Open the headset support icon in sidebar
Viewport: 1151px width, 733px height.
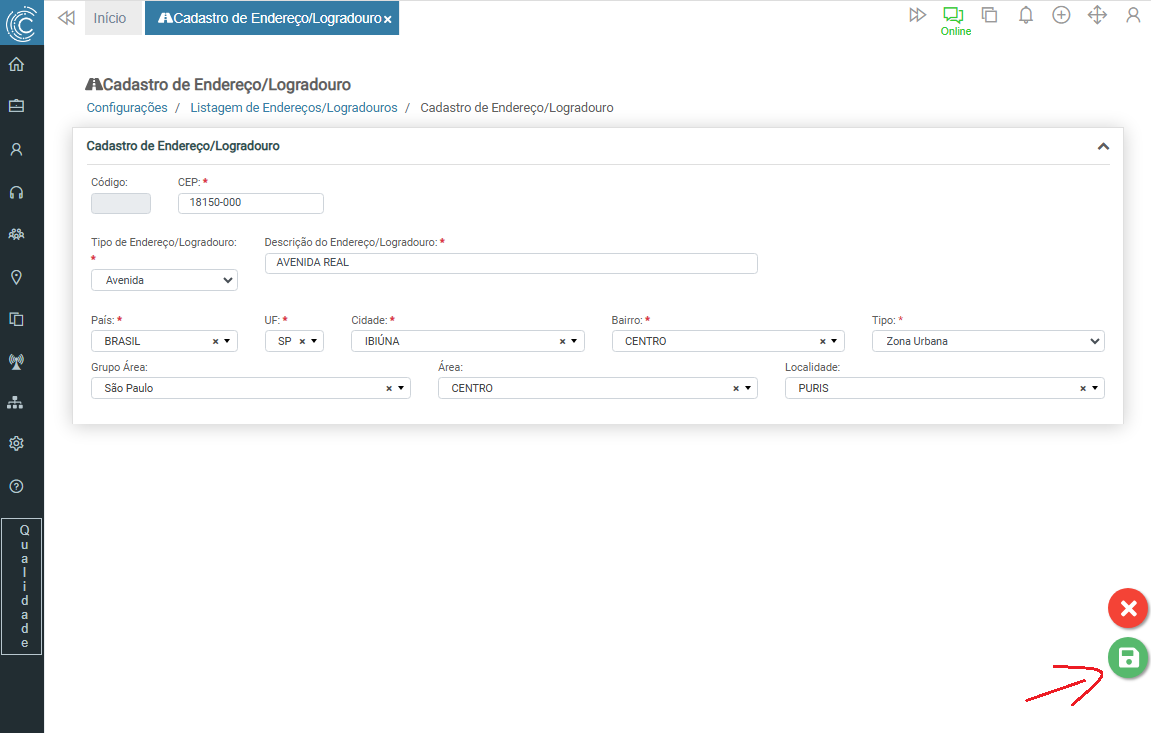16,192
